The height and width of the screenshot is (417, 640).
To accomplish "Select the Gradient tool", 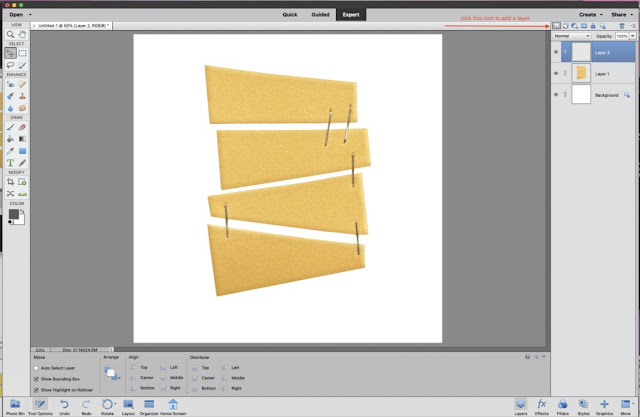I will click(x=22, y=139).
